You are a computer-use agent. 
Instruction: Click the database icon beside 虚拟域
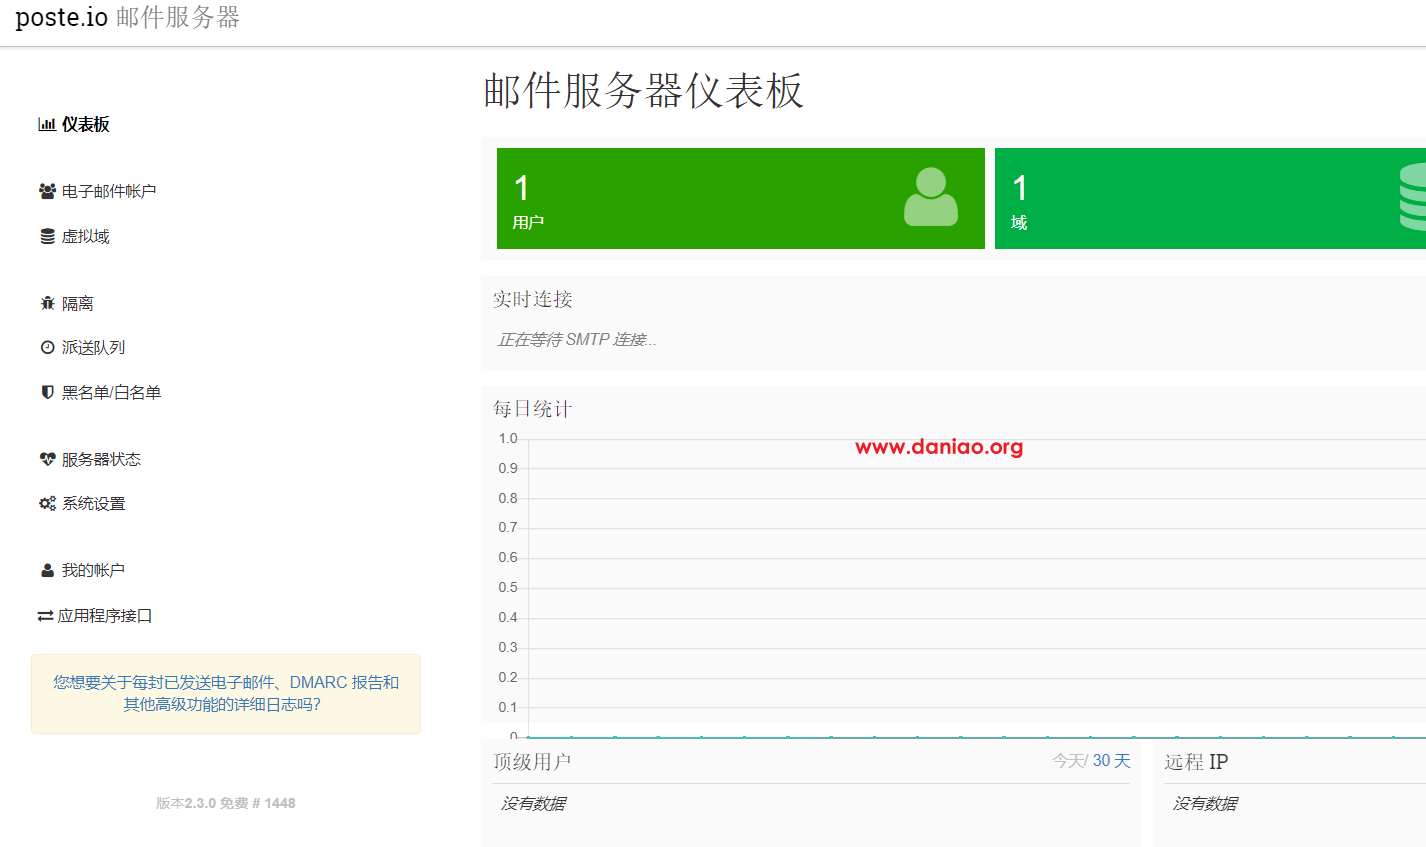[x=47, y=237]
